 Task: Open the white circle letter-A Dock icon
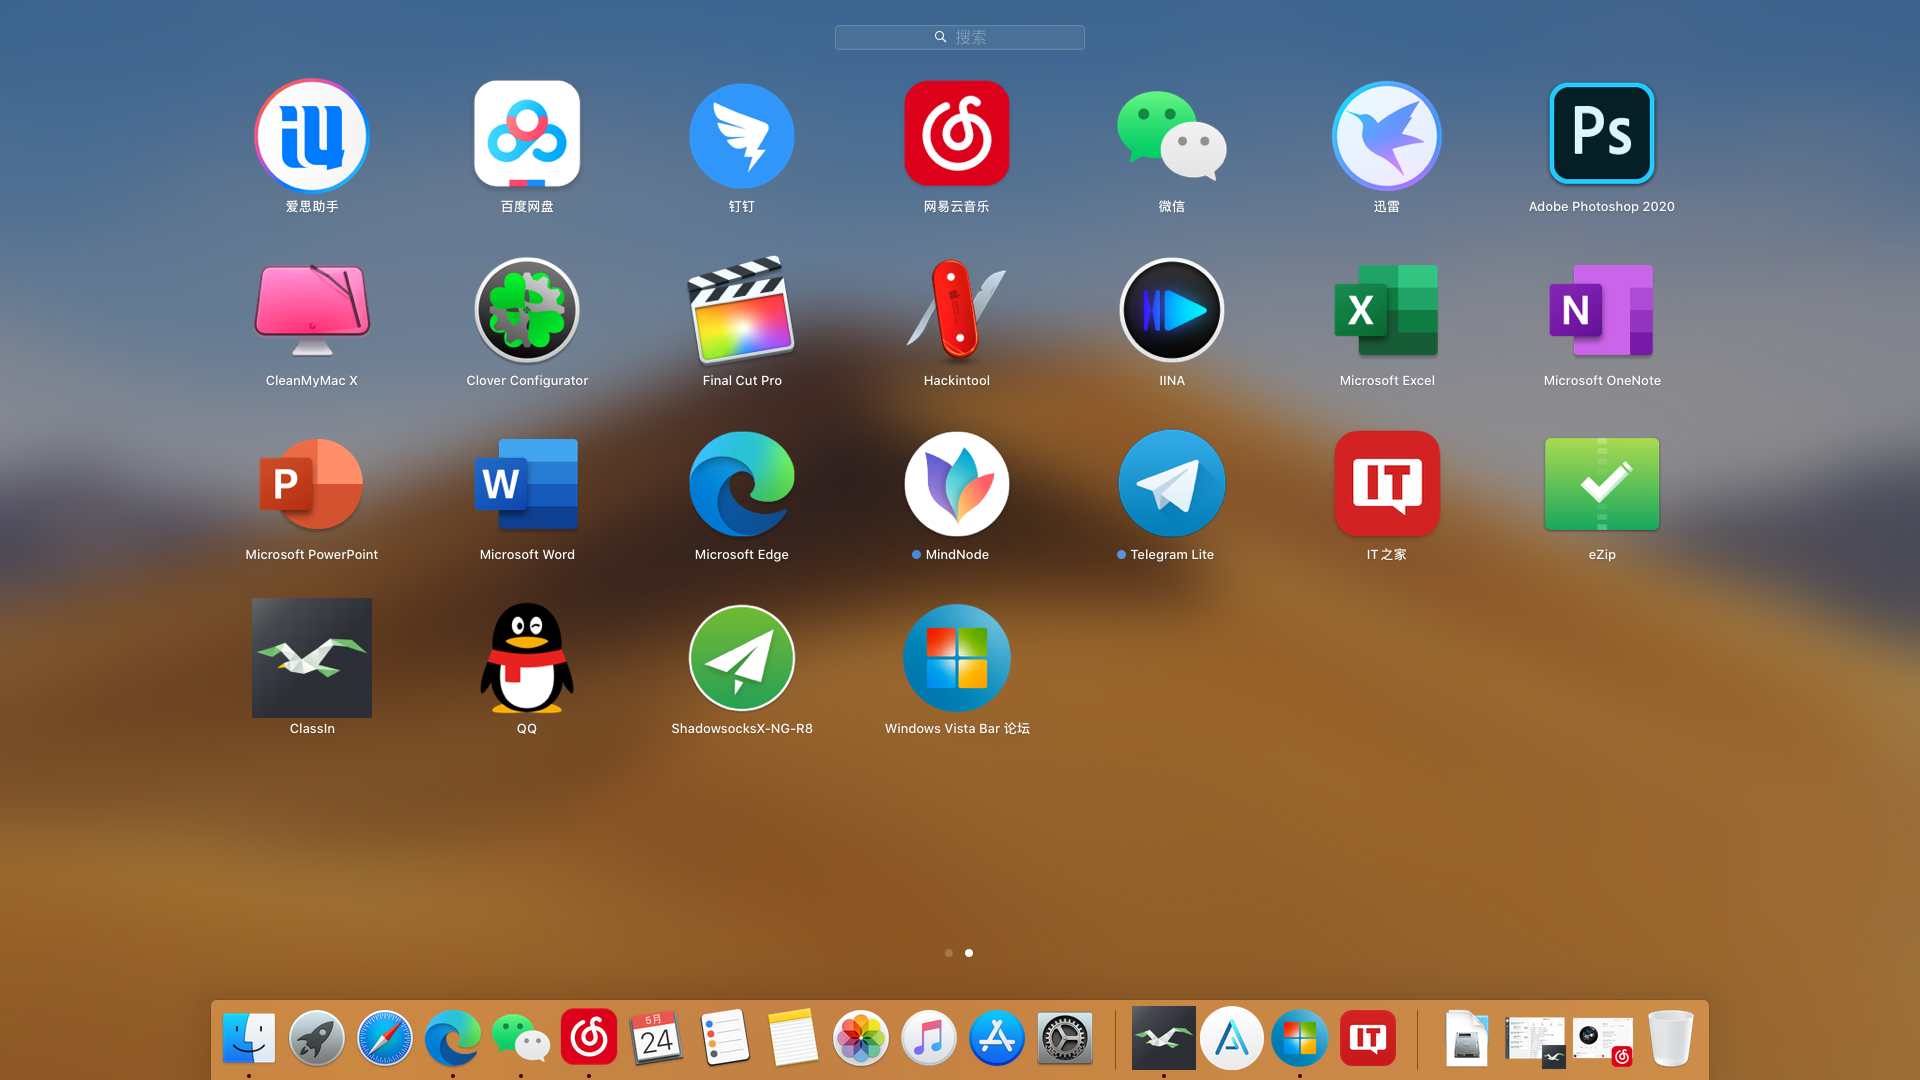click(1232, 1038)
